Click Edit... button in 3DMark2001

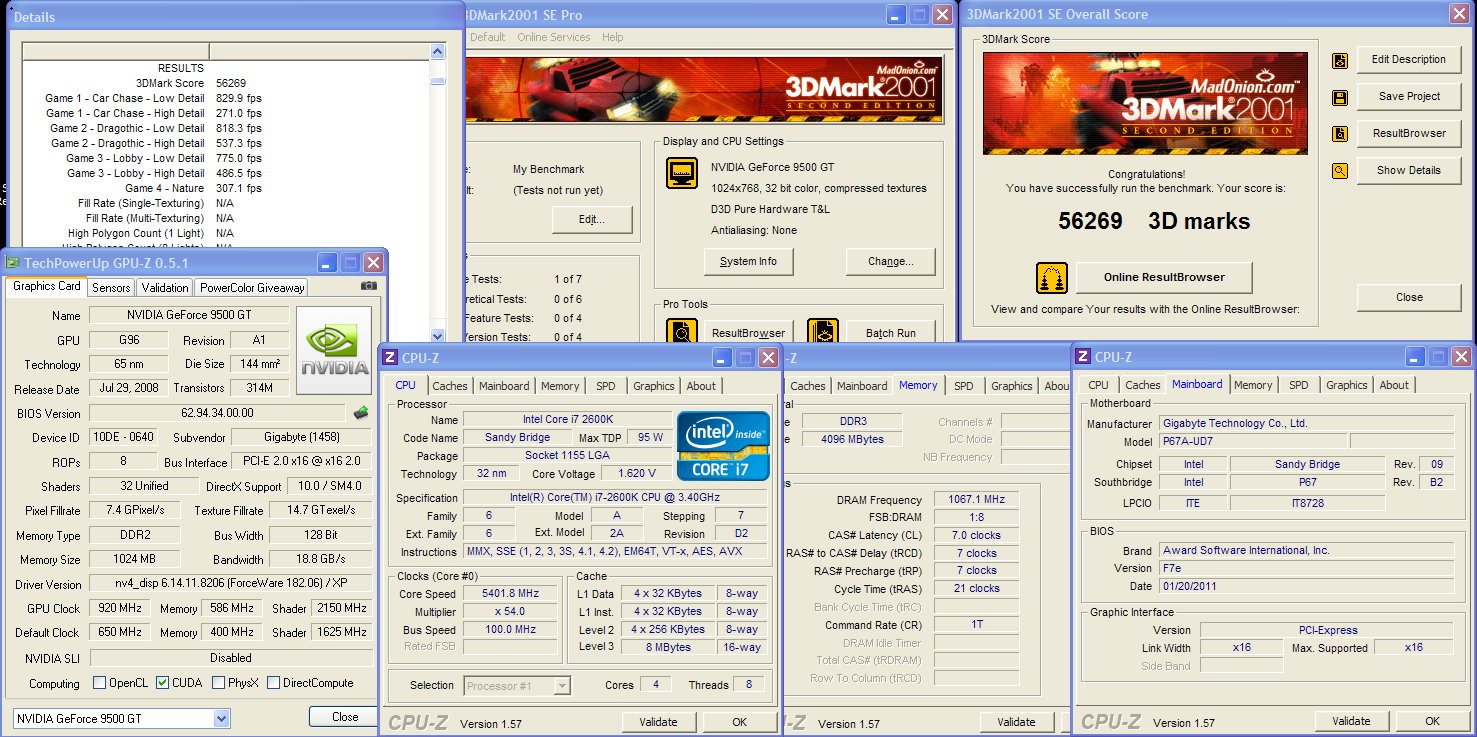pos(592,219)
